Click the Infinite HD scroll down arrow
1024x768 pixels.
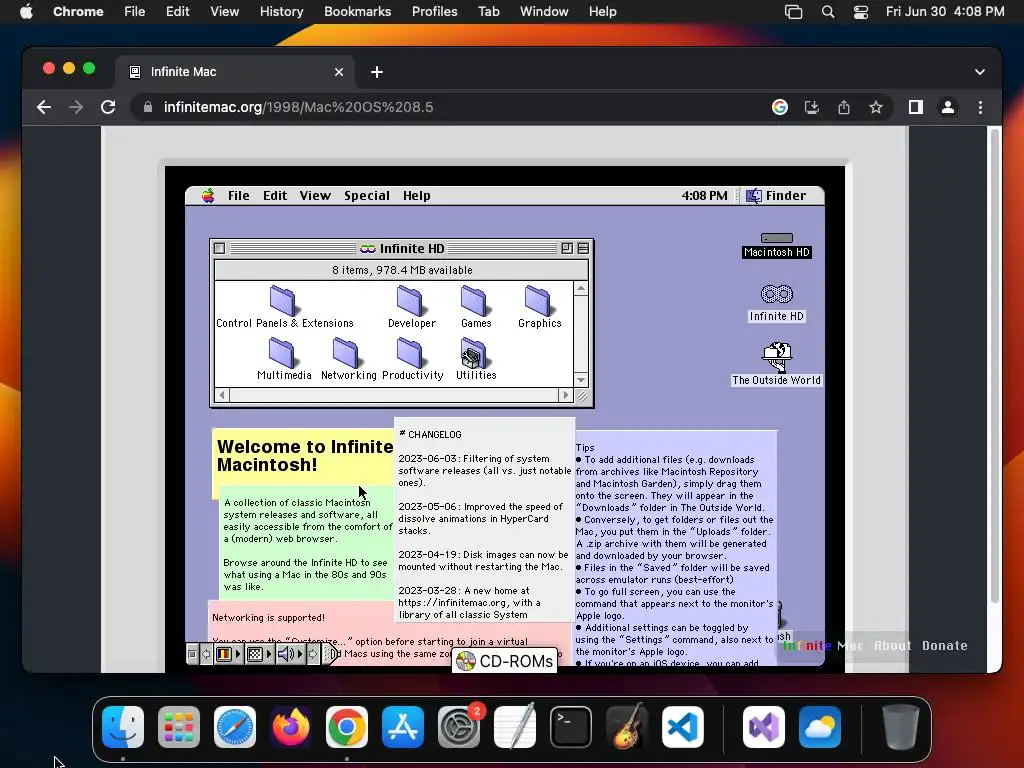581,379
